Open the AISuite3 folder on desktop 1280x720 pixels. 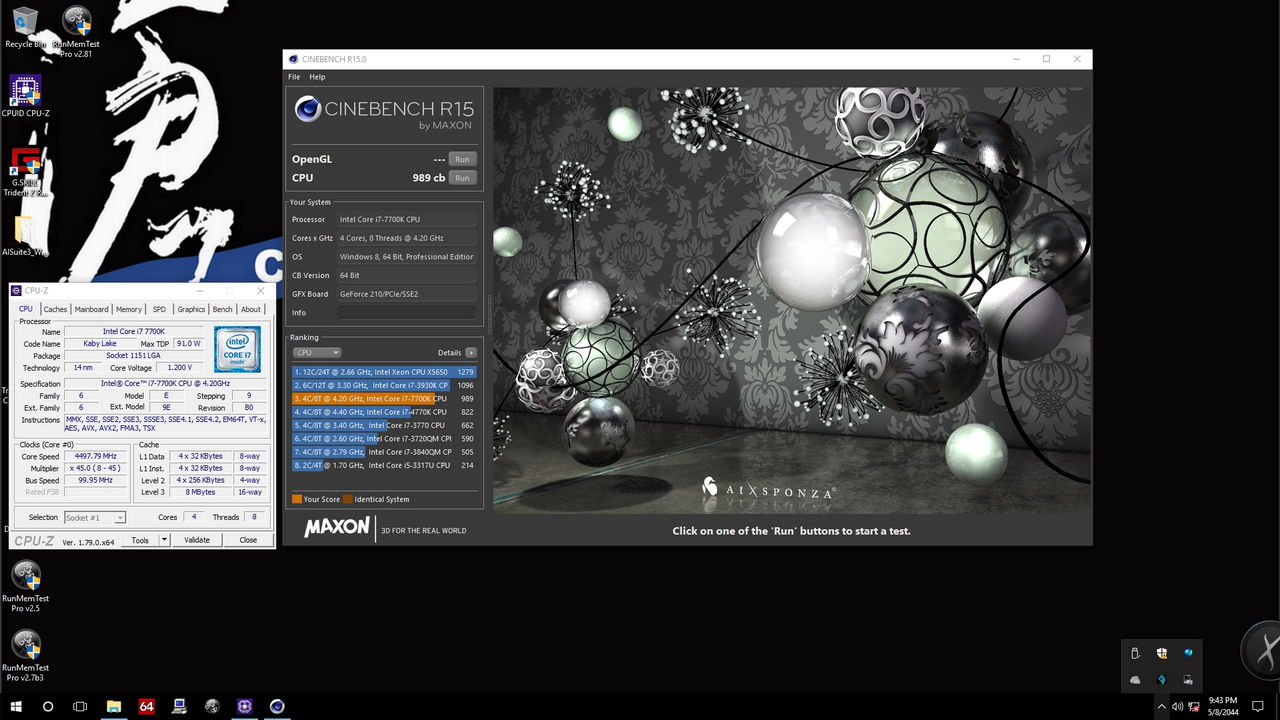[x=25, y=236]
